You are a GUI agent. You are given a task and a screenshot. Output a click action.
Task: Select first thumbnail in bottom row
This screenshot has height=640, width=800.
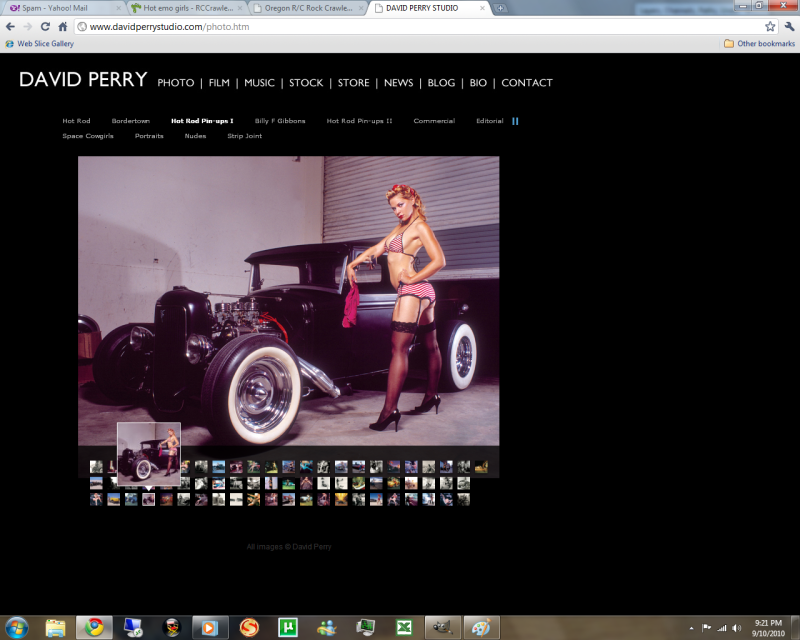[96, 499]
